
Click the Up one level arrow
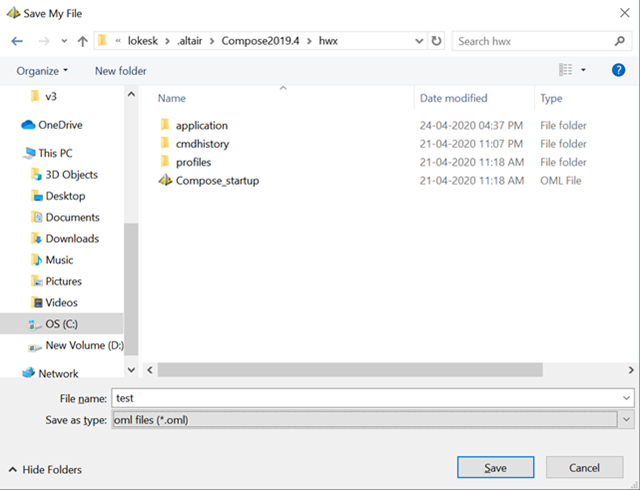point(82,41)
